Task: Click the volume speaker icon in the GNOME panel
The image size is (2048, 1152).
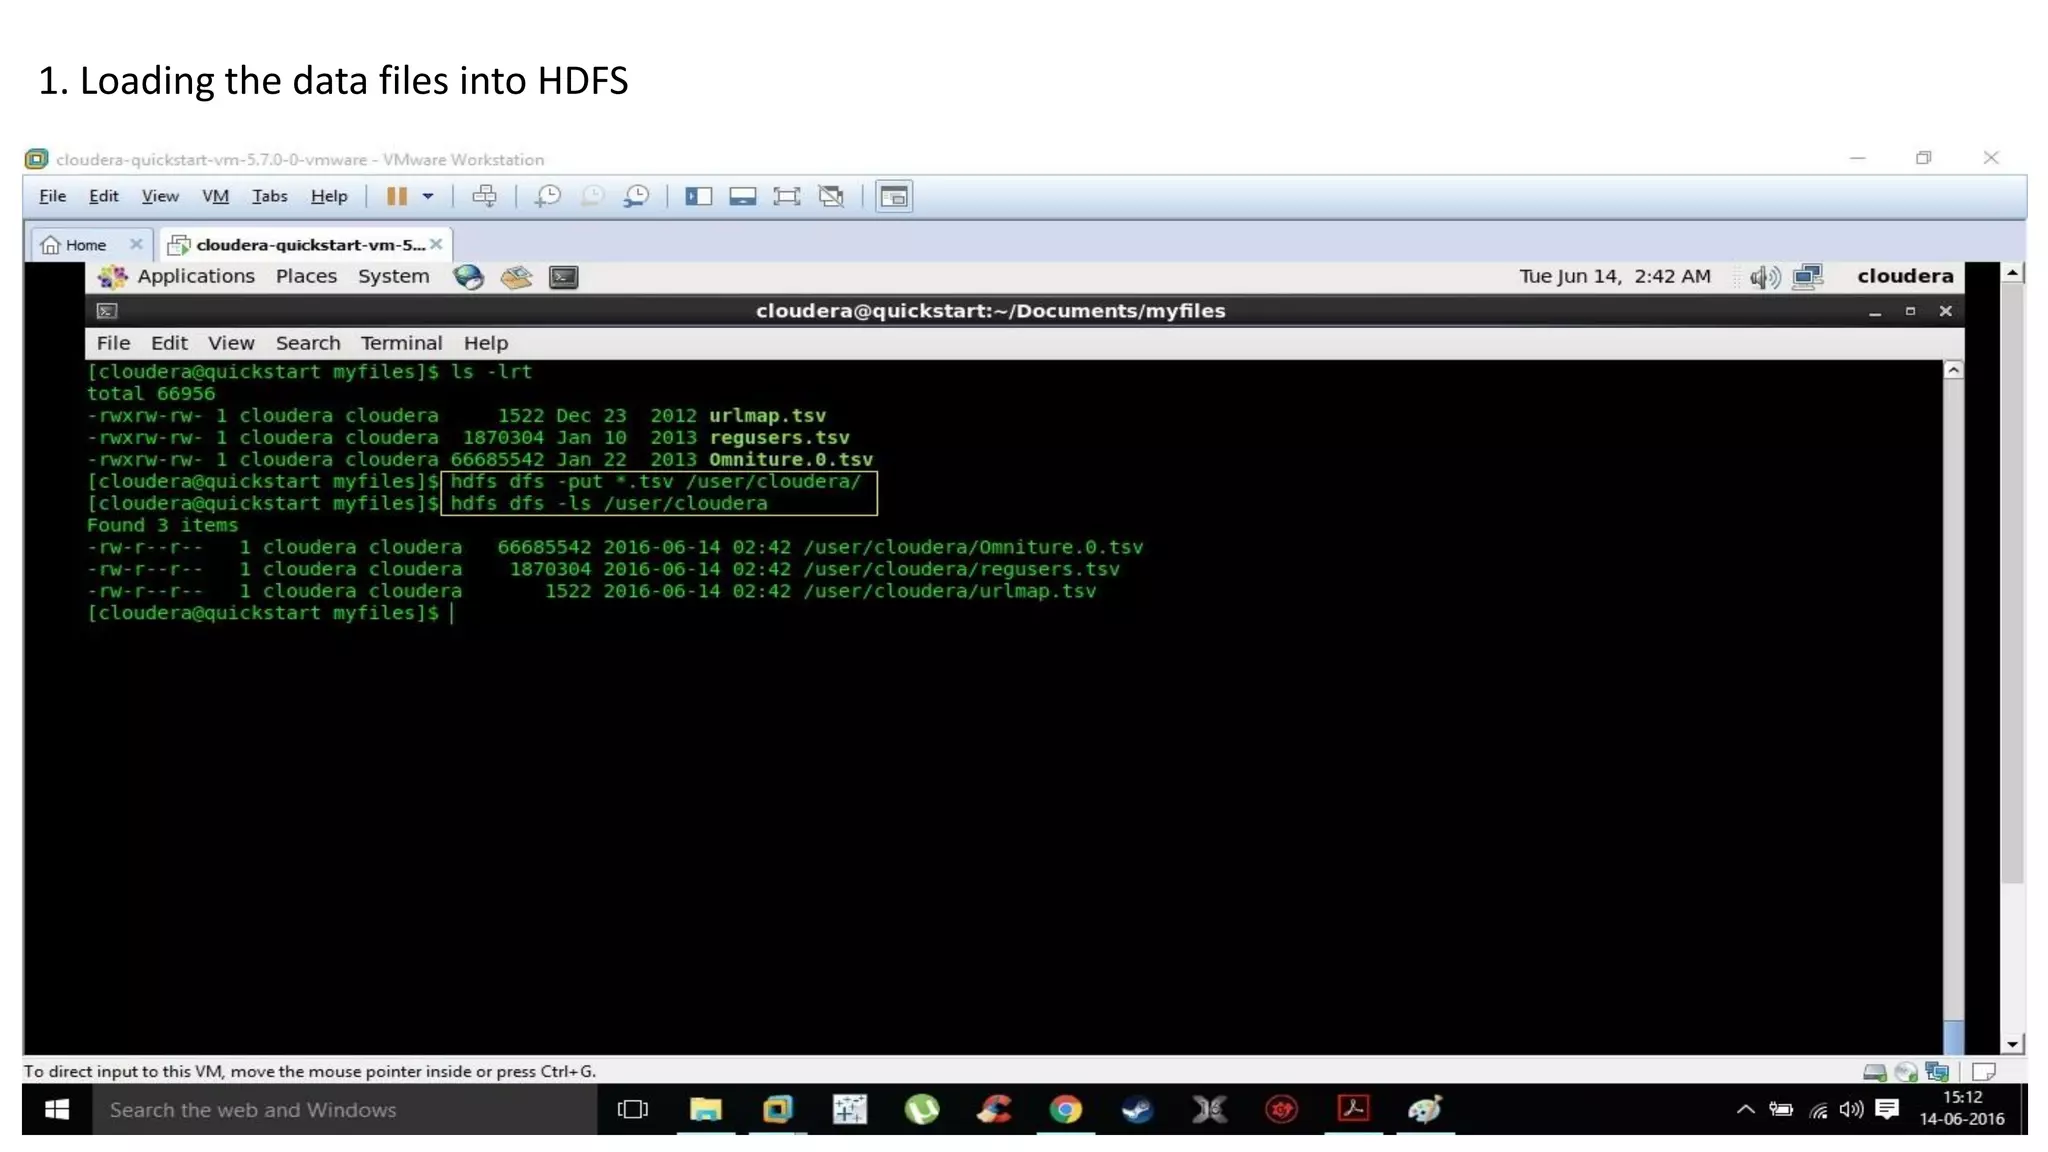Action: [x=1765, y=277]
